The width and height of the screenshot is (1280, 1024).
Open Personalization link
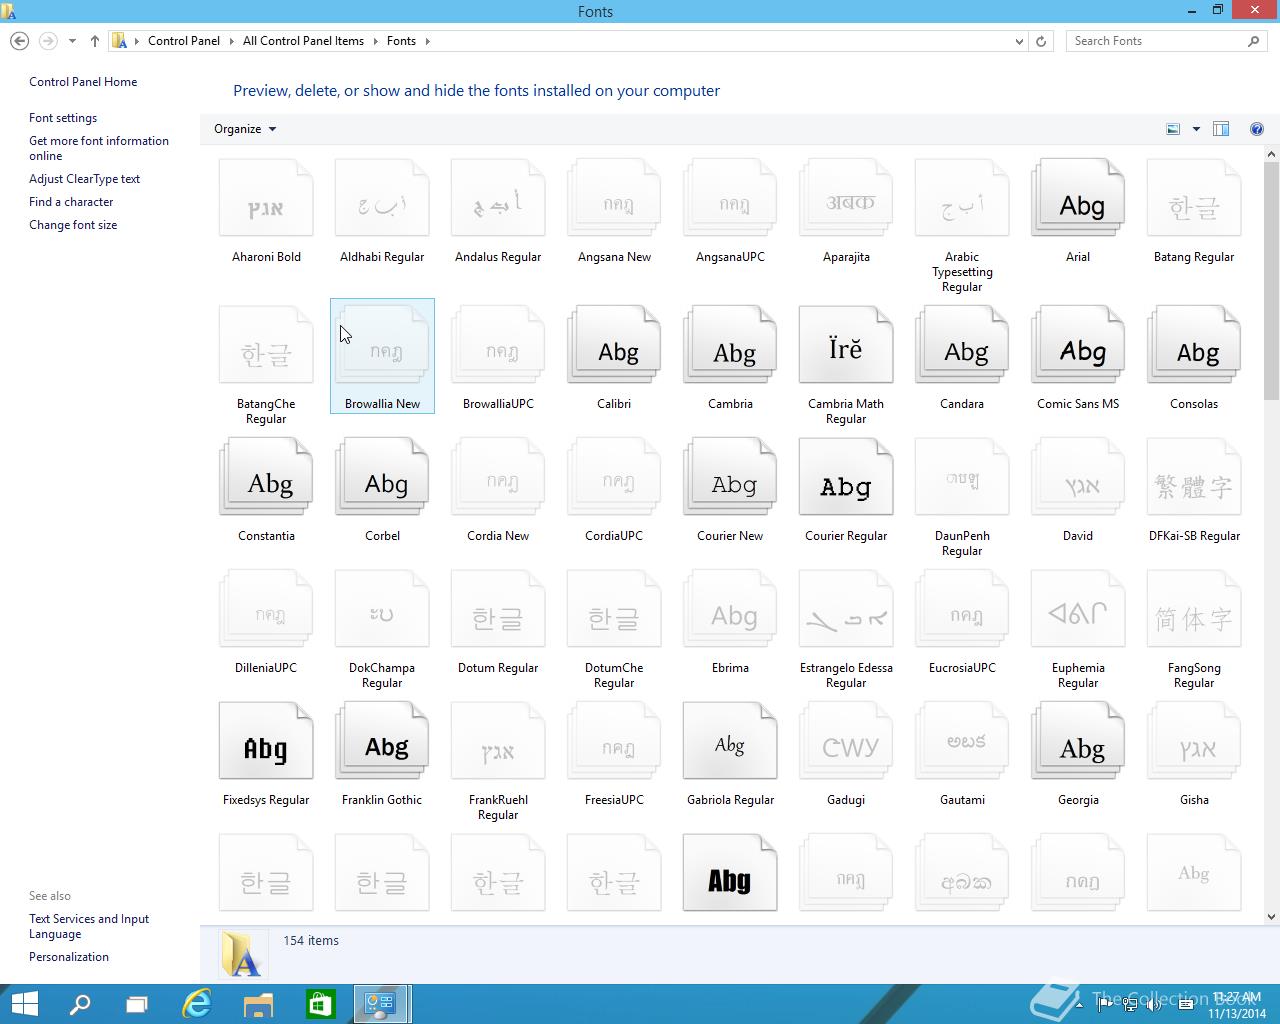69,957
